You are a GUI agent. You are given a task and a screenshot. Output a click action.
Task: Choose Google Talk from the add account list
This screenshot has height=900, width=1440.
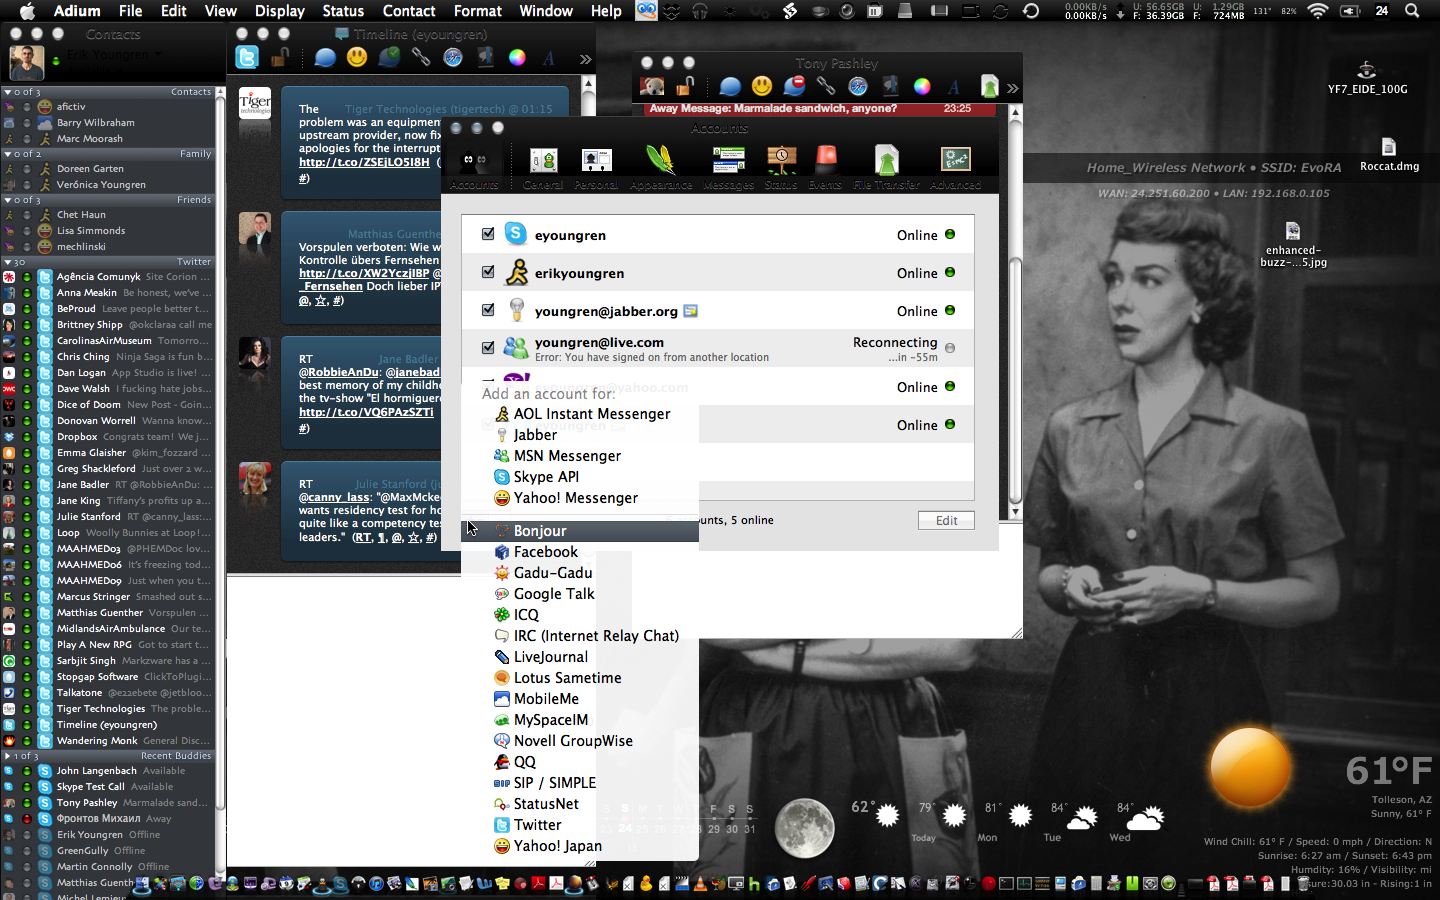(580, 594)
